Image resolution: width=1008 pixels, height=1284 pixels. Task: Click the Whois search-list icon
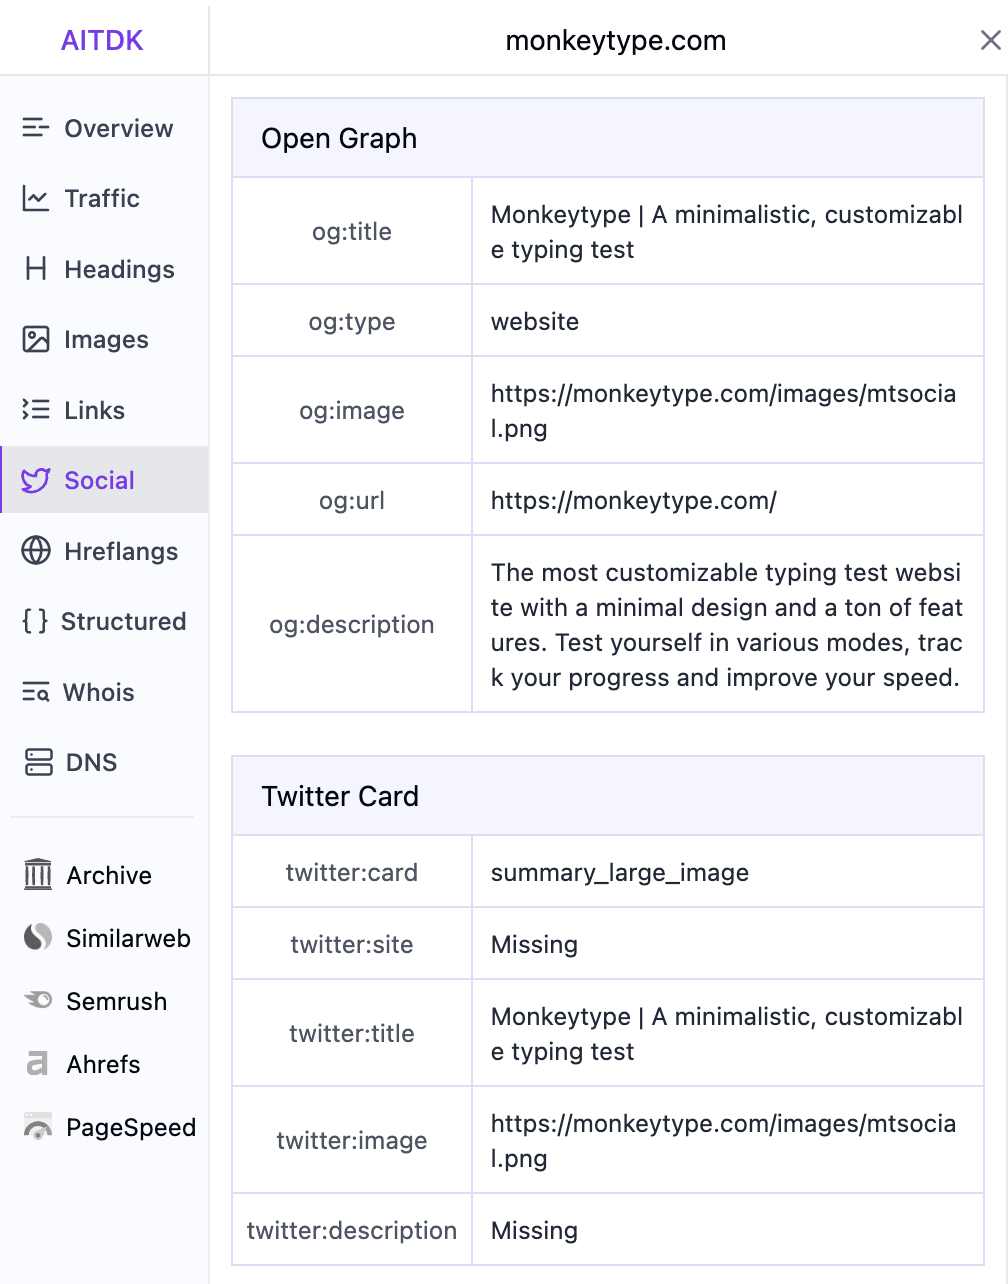[x=36, y=692]
